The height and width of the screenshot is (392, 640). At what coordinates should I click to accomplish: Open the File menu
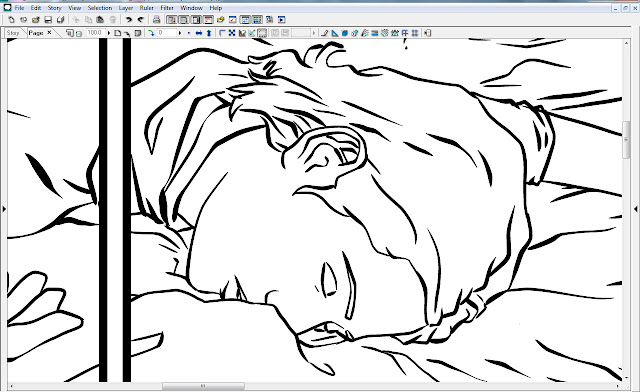[x=19, y=8]
